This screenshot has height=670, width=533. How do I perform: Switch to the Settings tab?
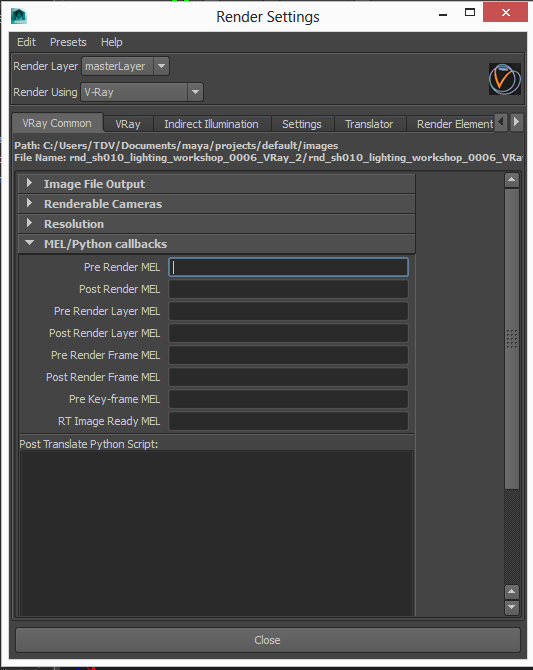pyautogui.click(x=302, y=124)
